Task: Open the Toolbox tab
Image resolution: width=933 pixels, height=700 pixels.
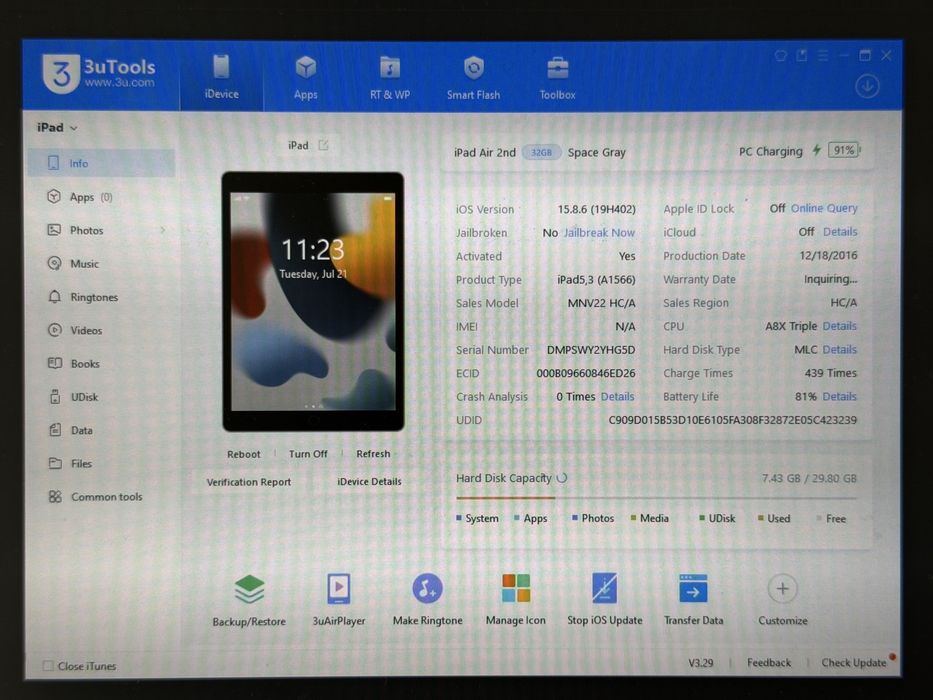Action: click(558, 77)
